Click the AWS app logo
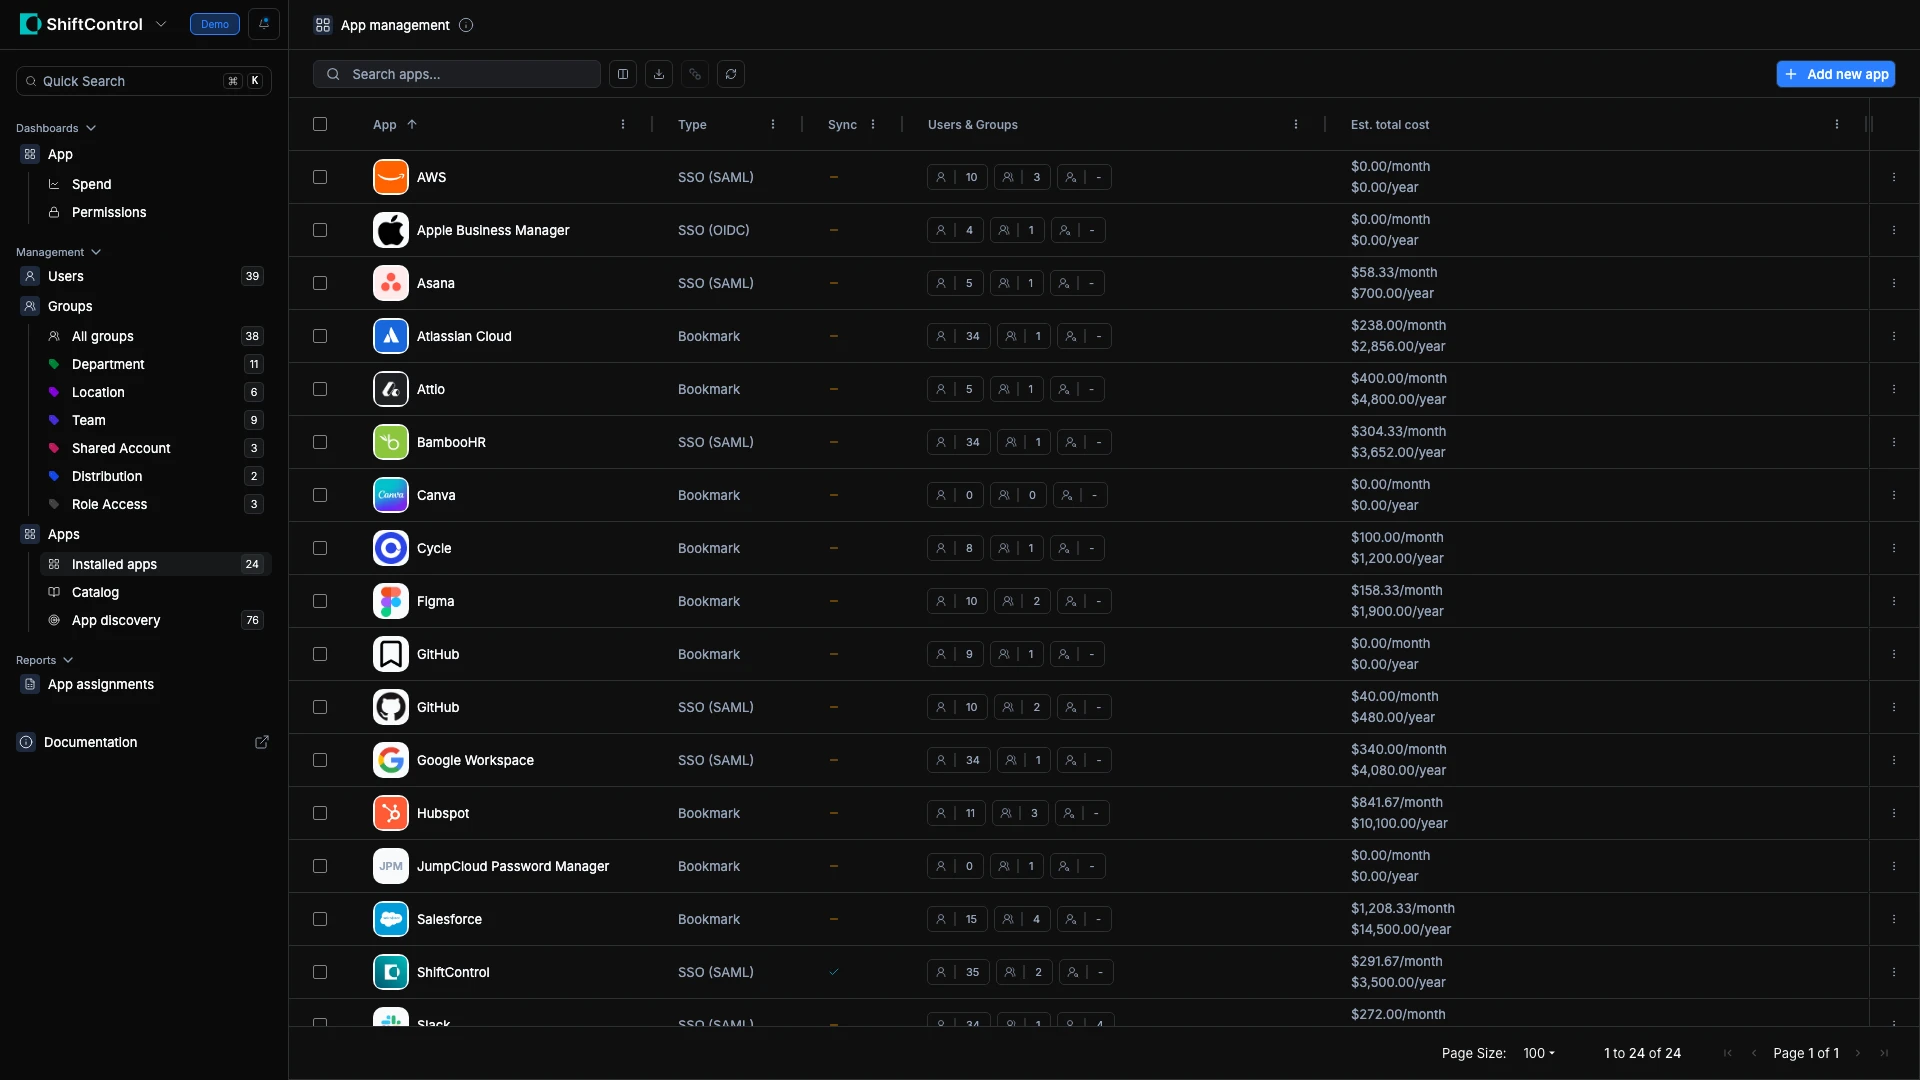This screenshot has height=1080, width=1920. pos(391,177)
